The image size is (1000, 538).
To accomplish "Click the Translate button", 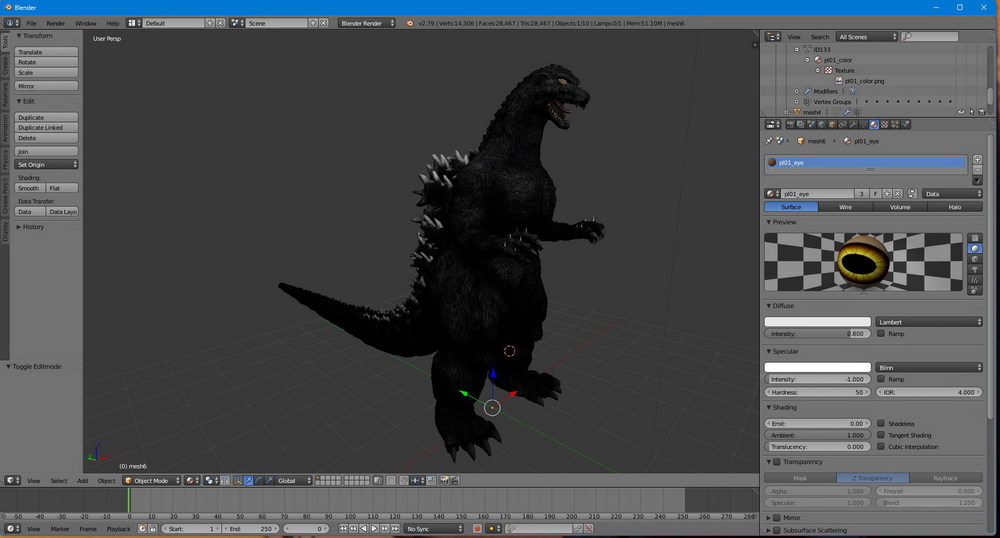I will click(47, 52).
